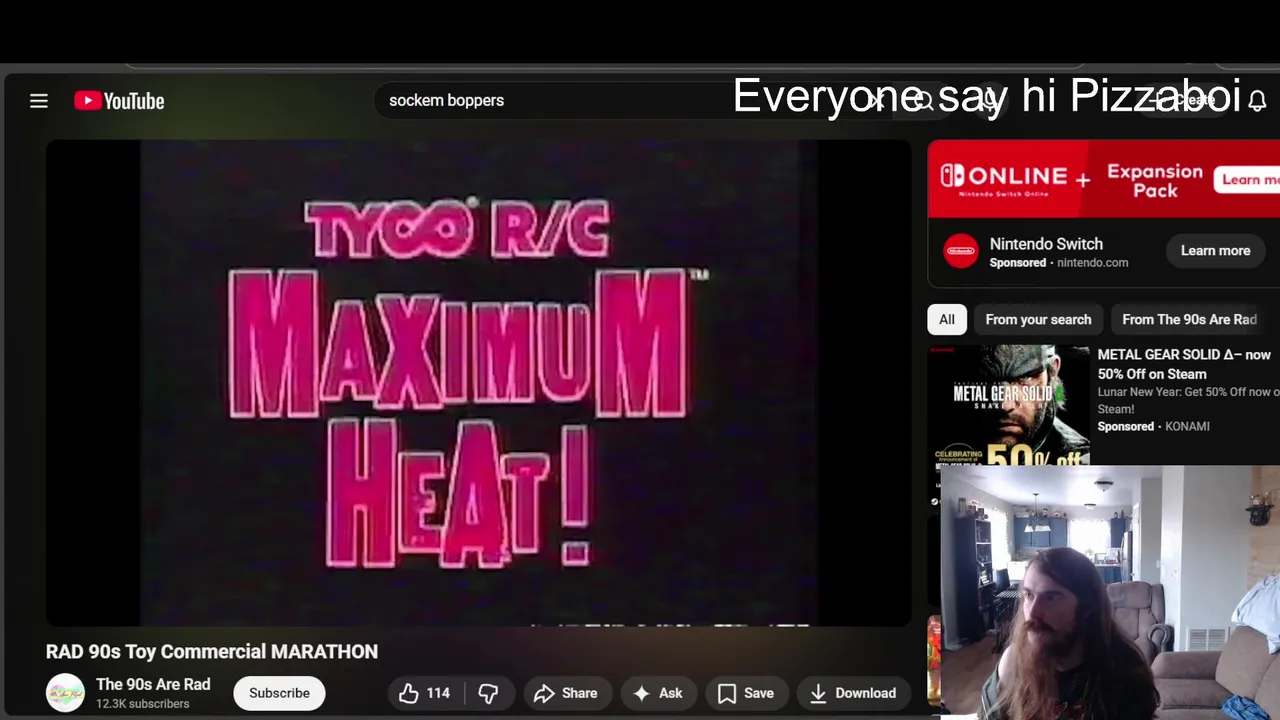Click Learn more on Nintendo Switch ad

(x=1215, y=251)
